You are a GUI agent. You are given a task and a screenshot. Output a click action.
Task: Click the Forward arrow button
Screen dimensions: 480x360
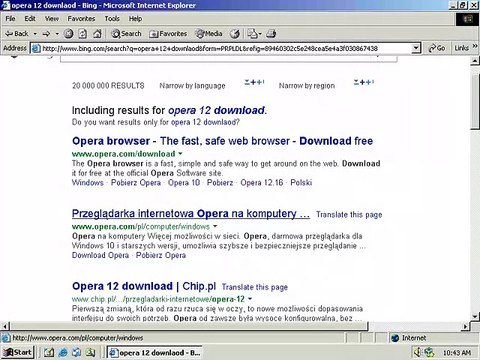(x=46, y=34)
